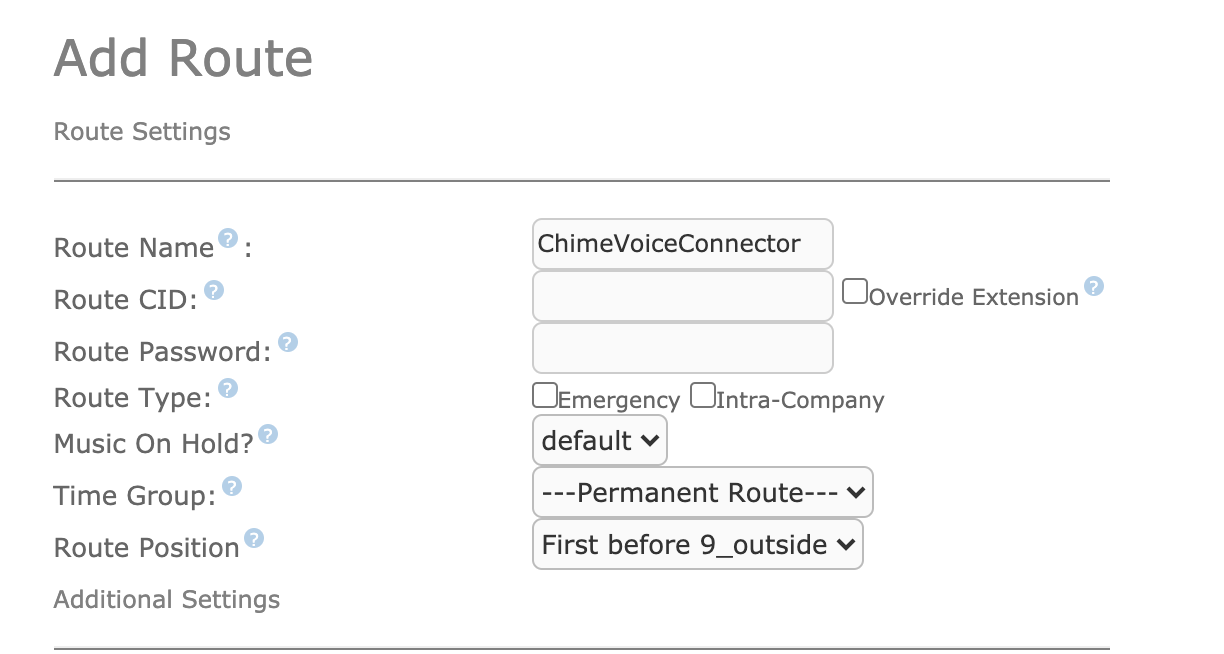Click help icon beside Route Password
This screenshot has height=654, width=1224.
288,343
